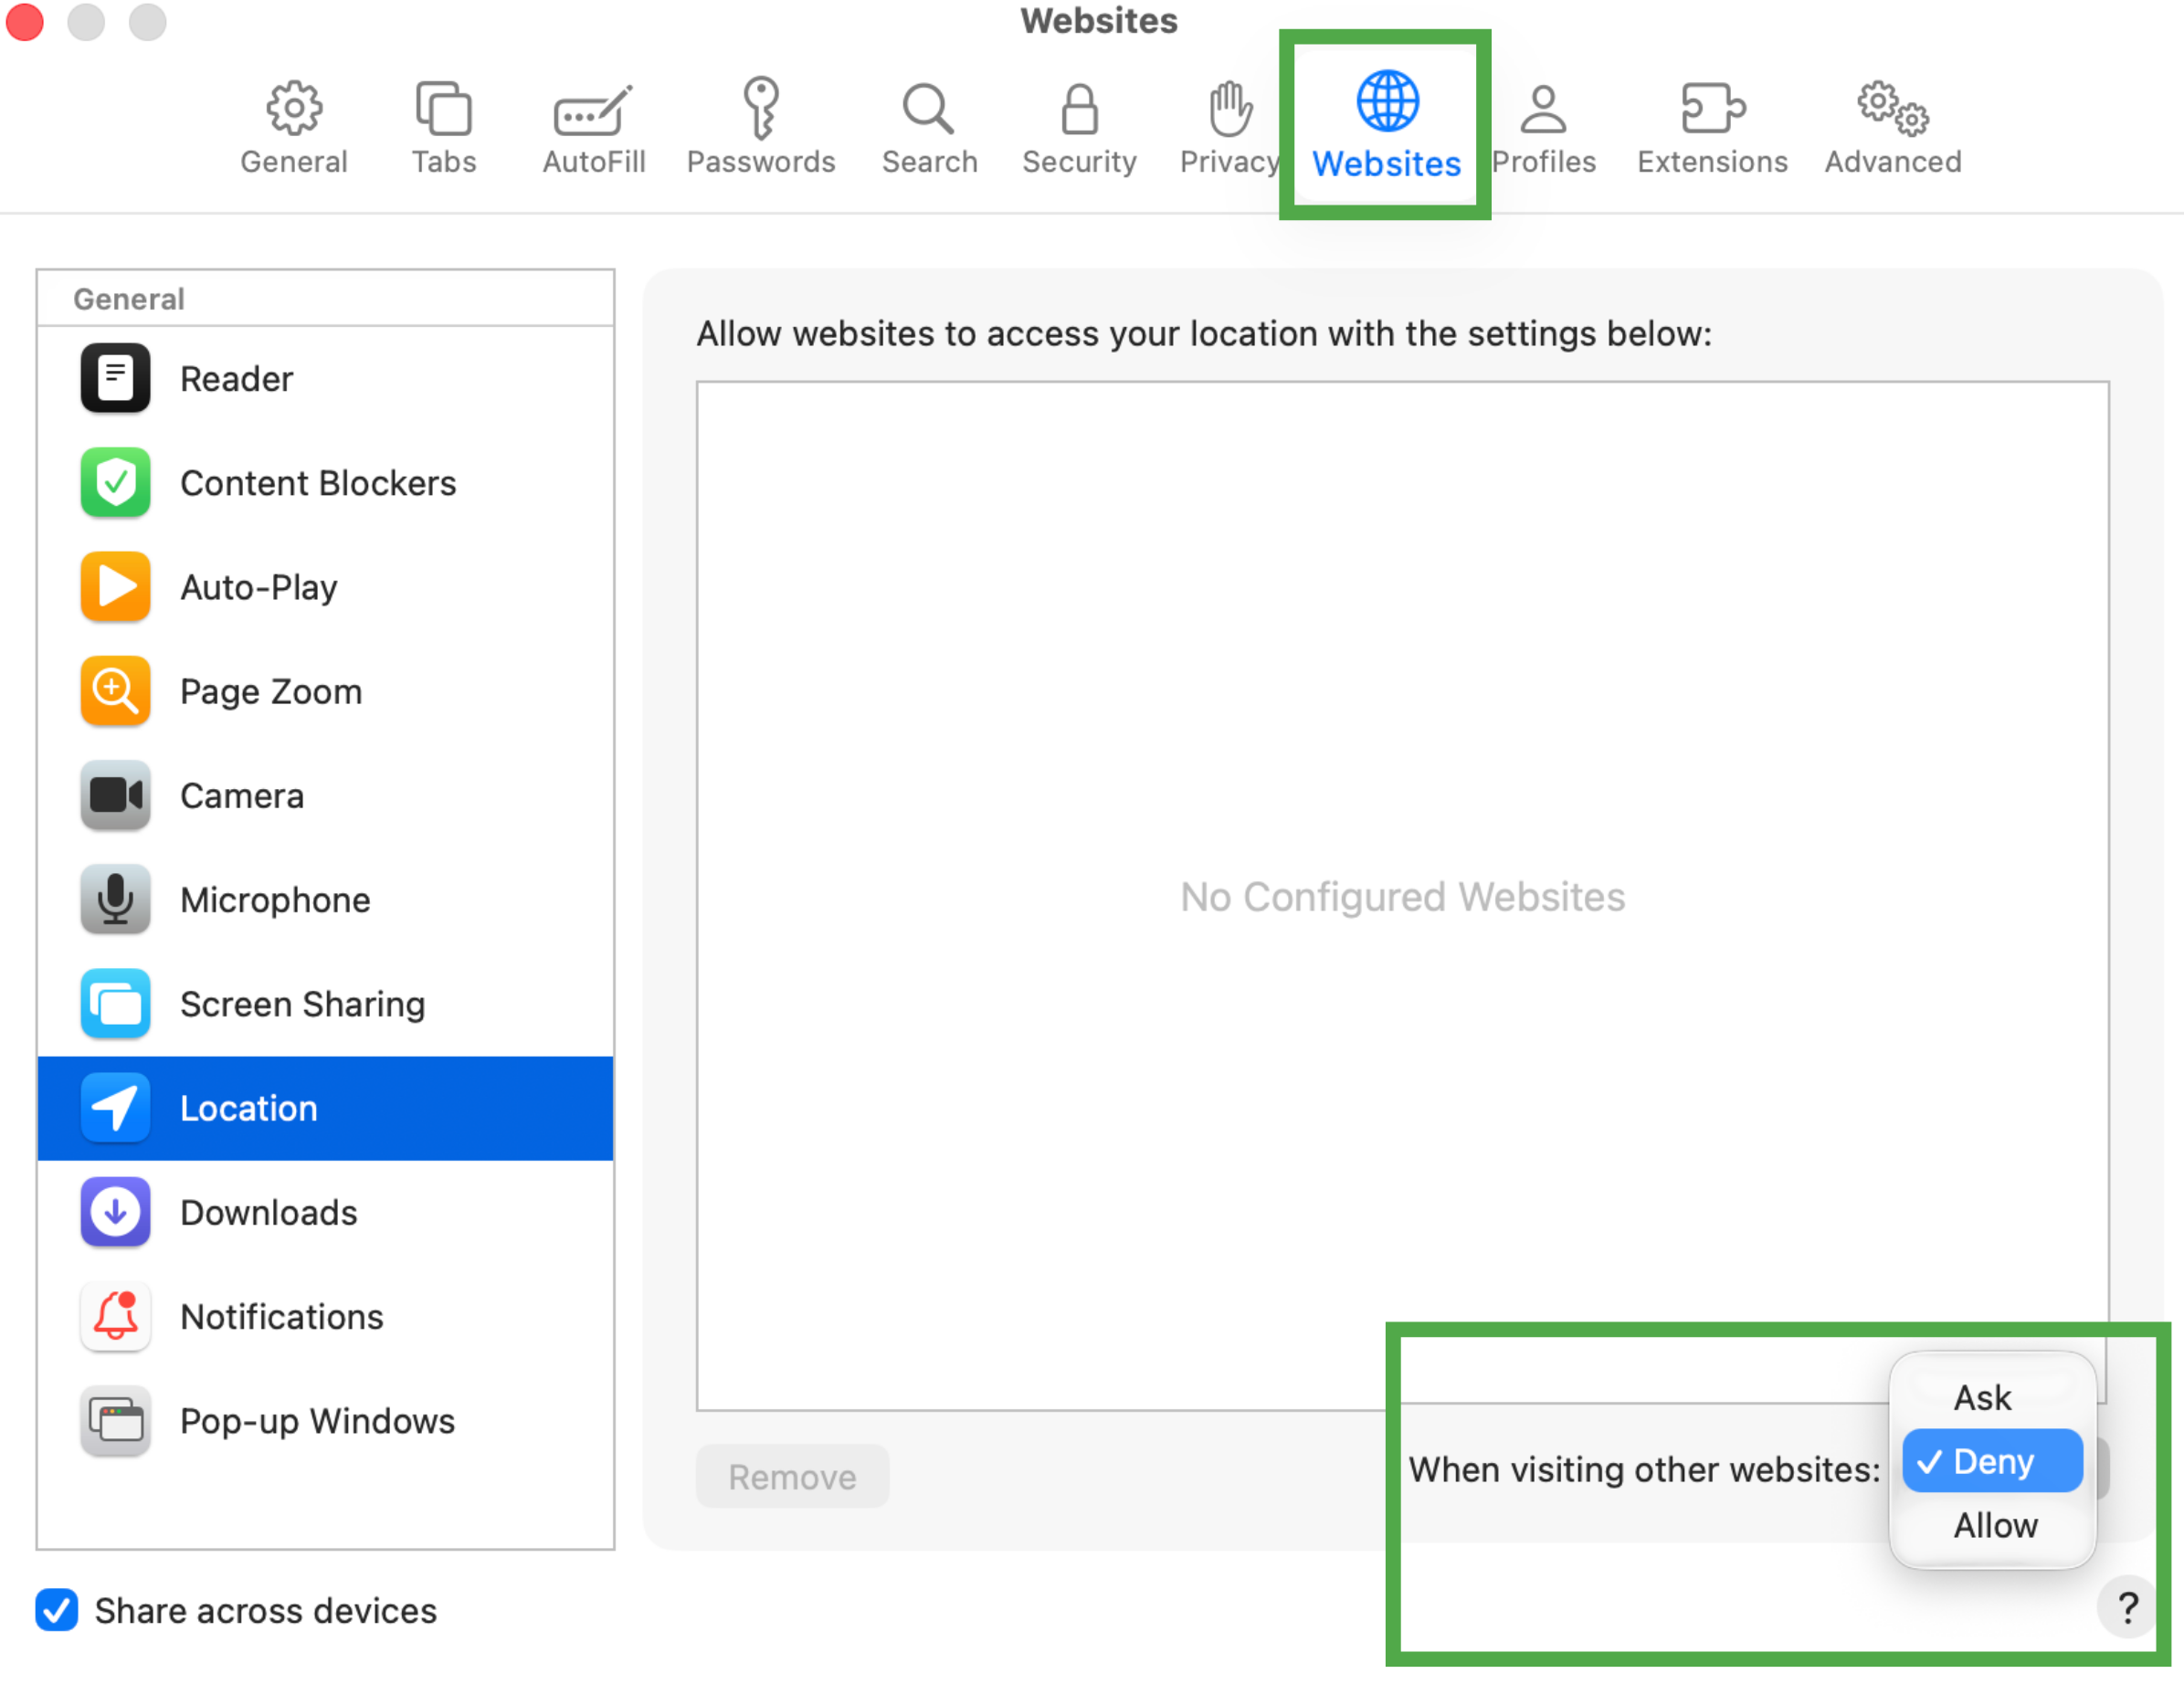Open the Advanced gears icon

[1892, 108]
